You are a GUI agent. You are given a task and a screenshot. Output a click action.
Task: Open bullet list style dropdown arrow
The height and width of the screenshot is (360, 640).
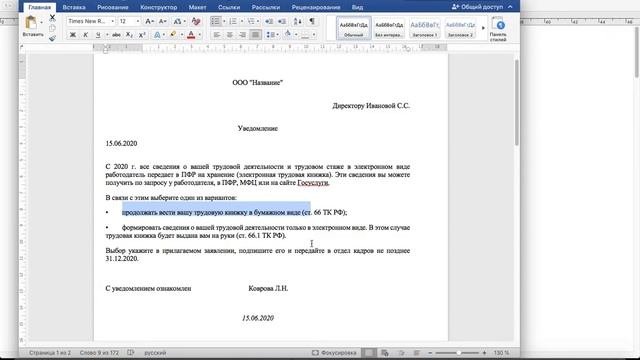(x=224, y=21)
